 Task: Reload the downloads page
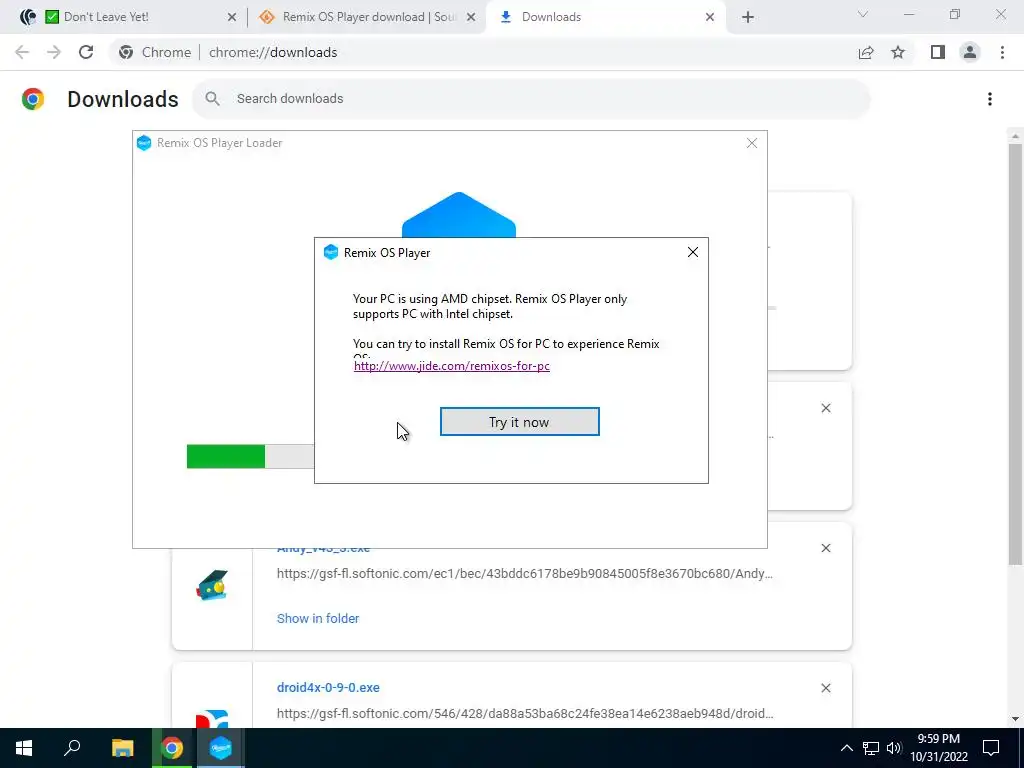pyautogui.click(x=86, y=52)
